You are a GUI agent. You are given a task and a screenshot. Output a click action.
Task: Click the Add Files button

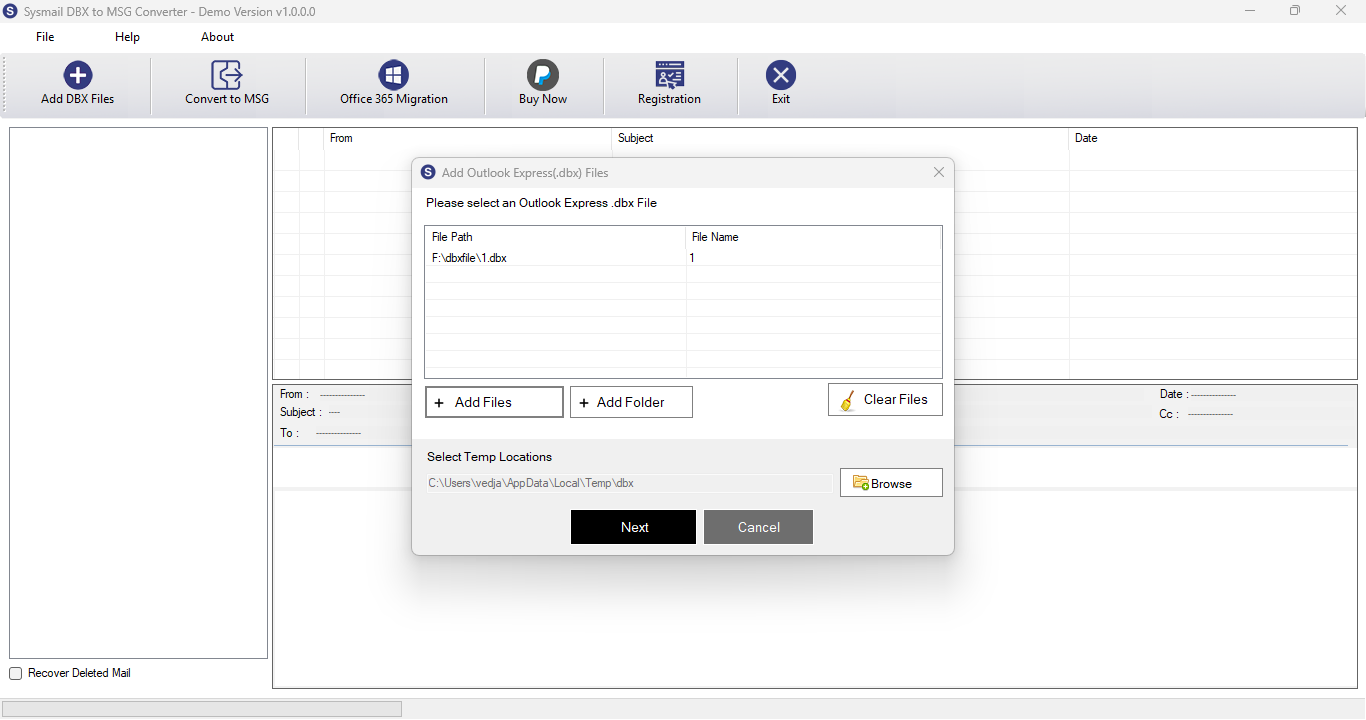click(494, 402)
